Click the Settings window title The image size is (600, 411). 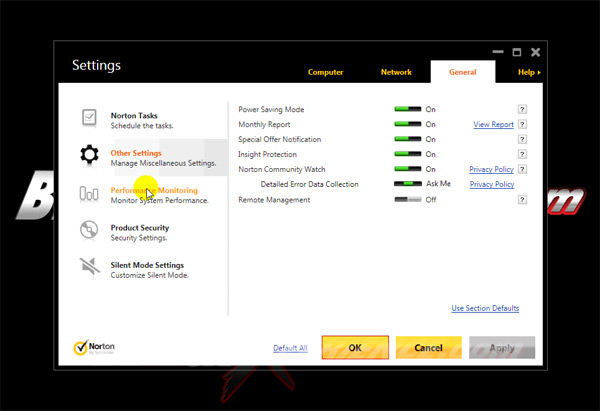point(96,65)
